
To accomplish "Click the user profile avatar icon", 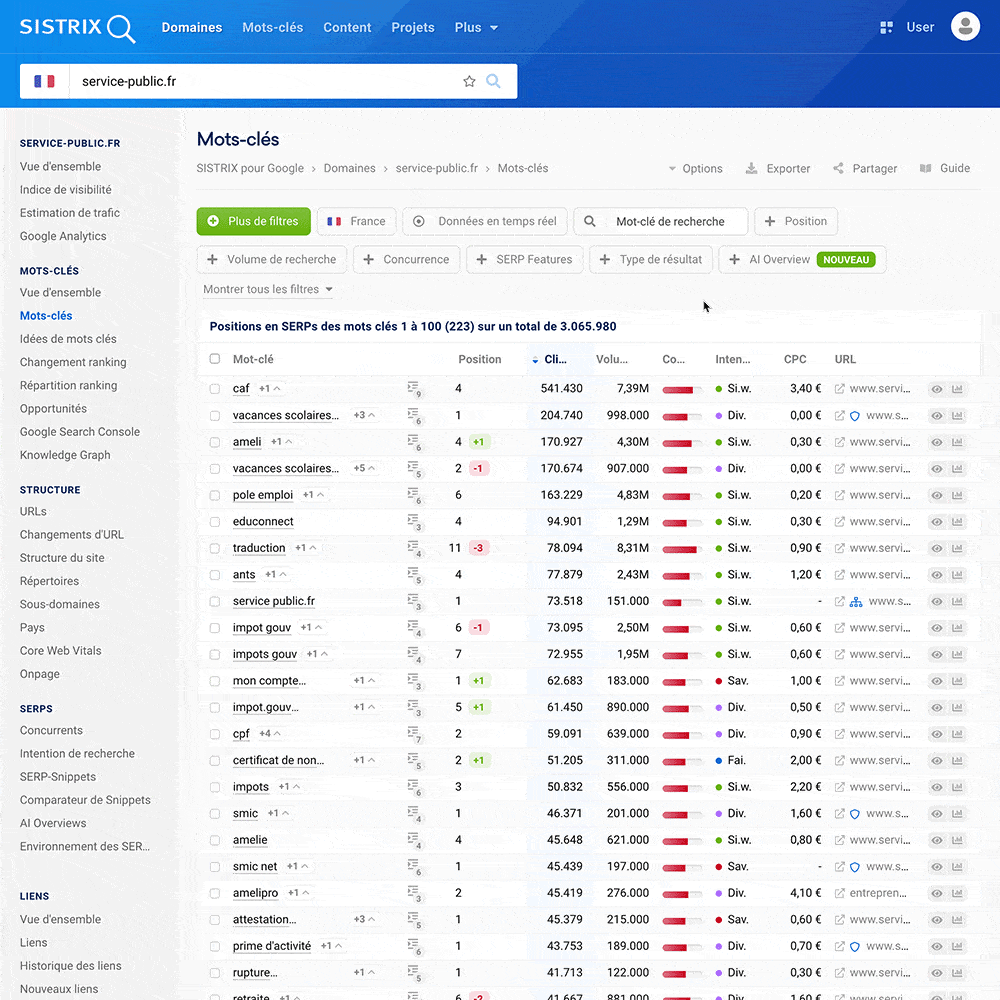I will pyautogui.click(x=965, y=27).
